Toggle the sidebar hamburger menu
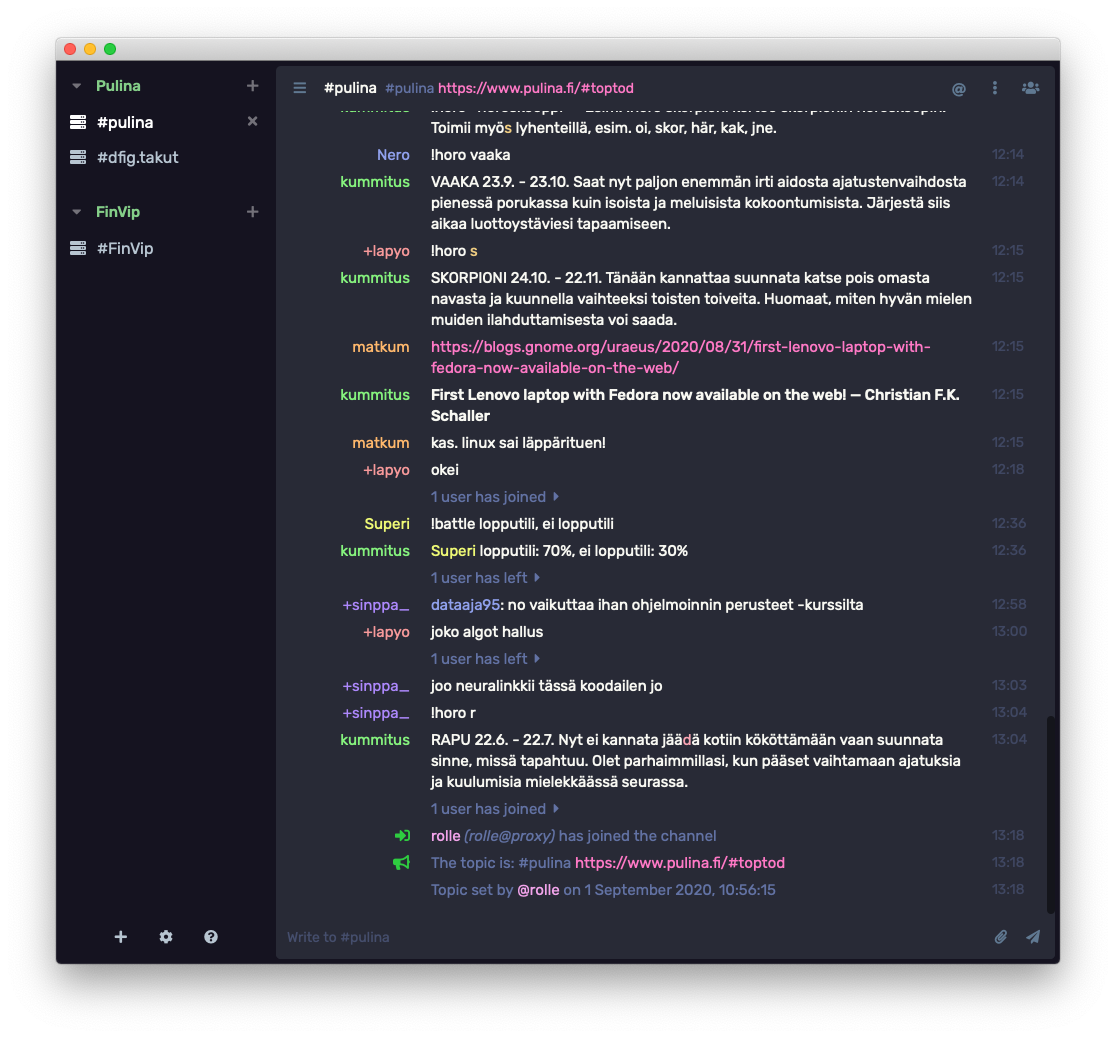The image size is (1116, 1038). pyautogui.click(x=300, y=88)
